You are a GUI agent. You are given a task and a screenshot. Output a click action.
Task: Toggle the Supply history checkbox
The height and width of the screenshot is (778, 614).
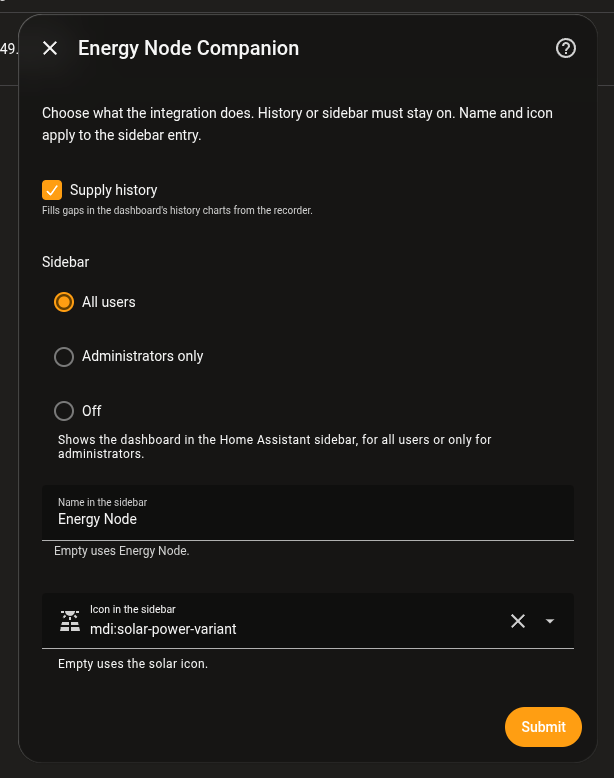52,190
